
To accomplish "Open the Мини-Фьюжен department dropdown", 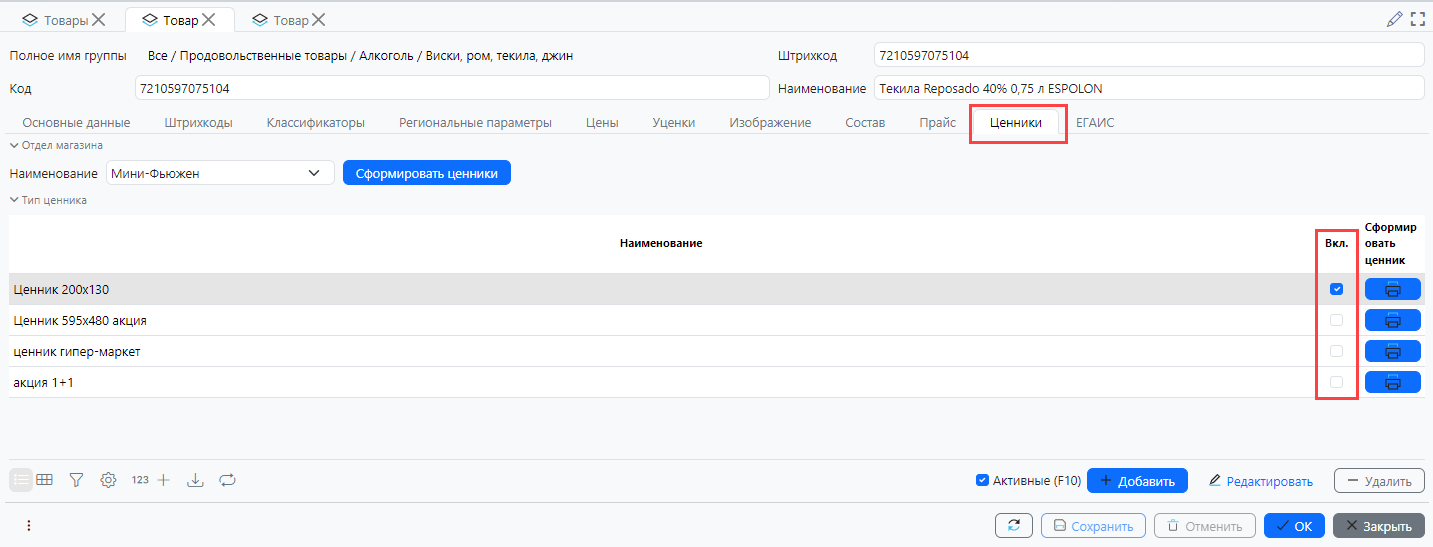I will point(220,173).
